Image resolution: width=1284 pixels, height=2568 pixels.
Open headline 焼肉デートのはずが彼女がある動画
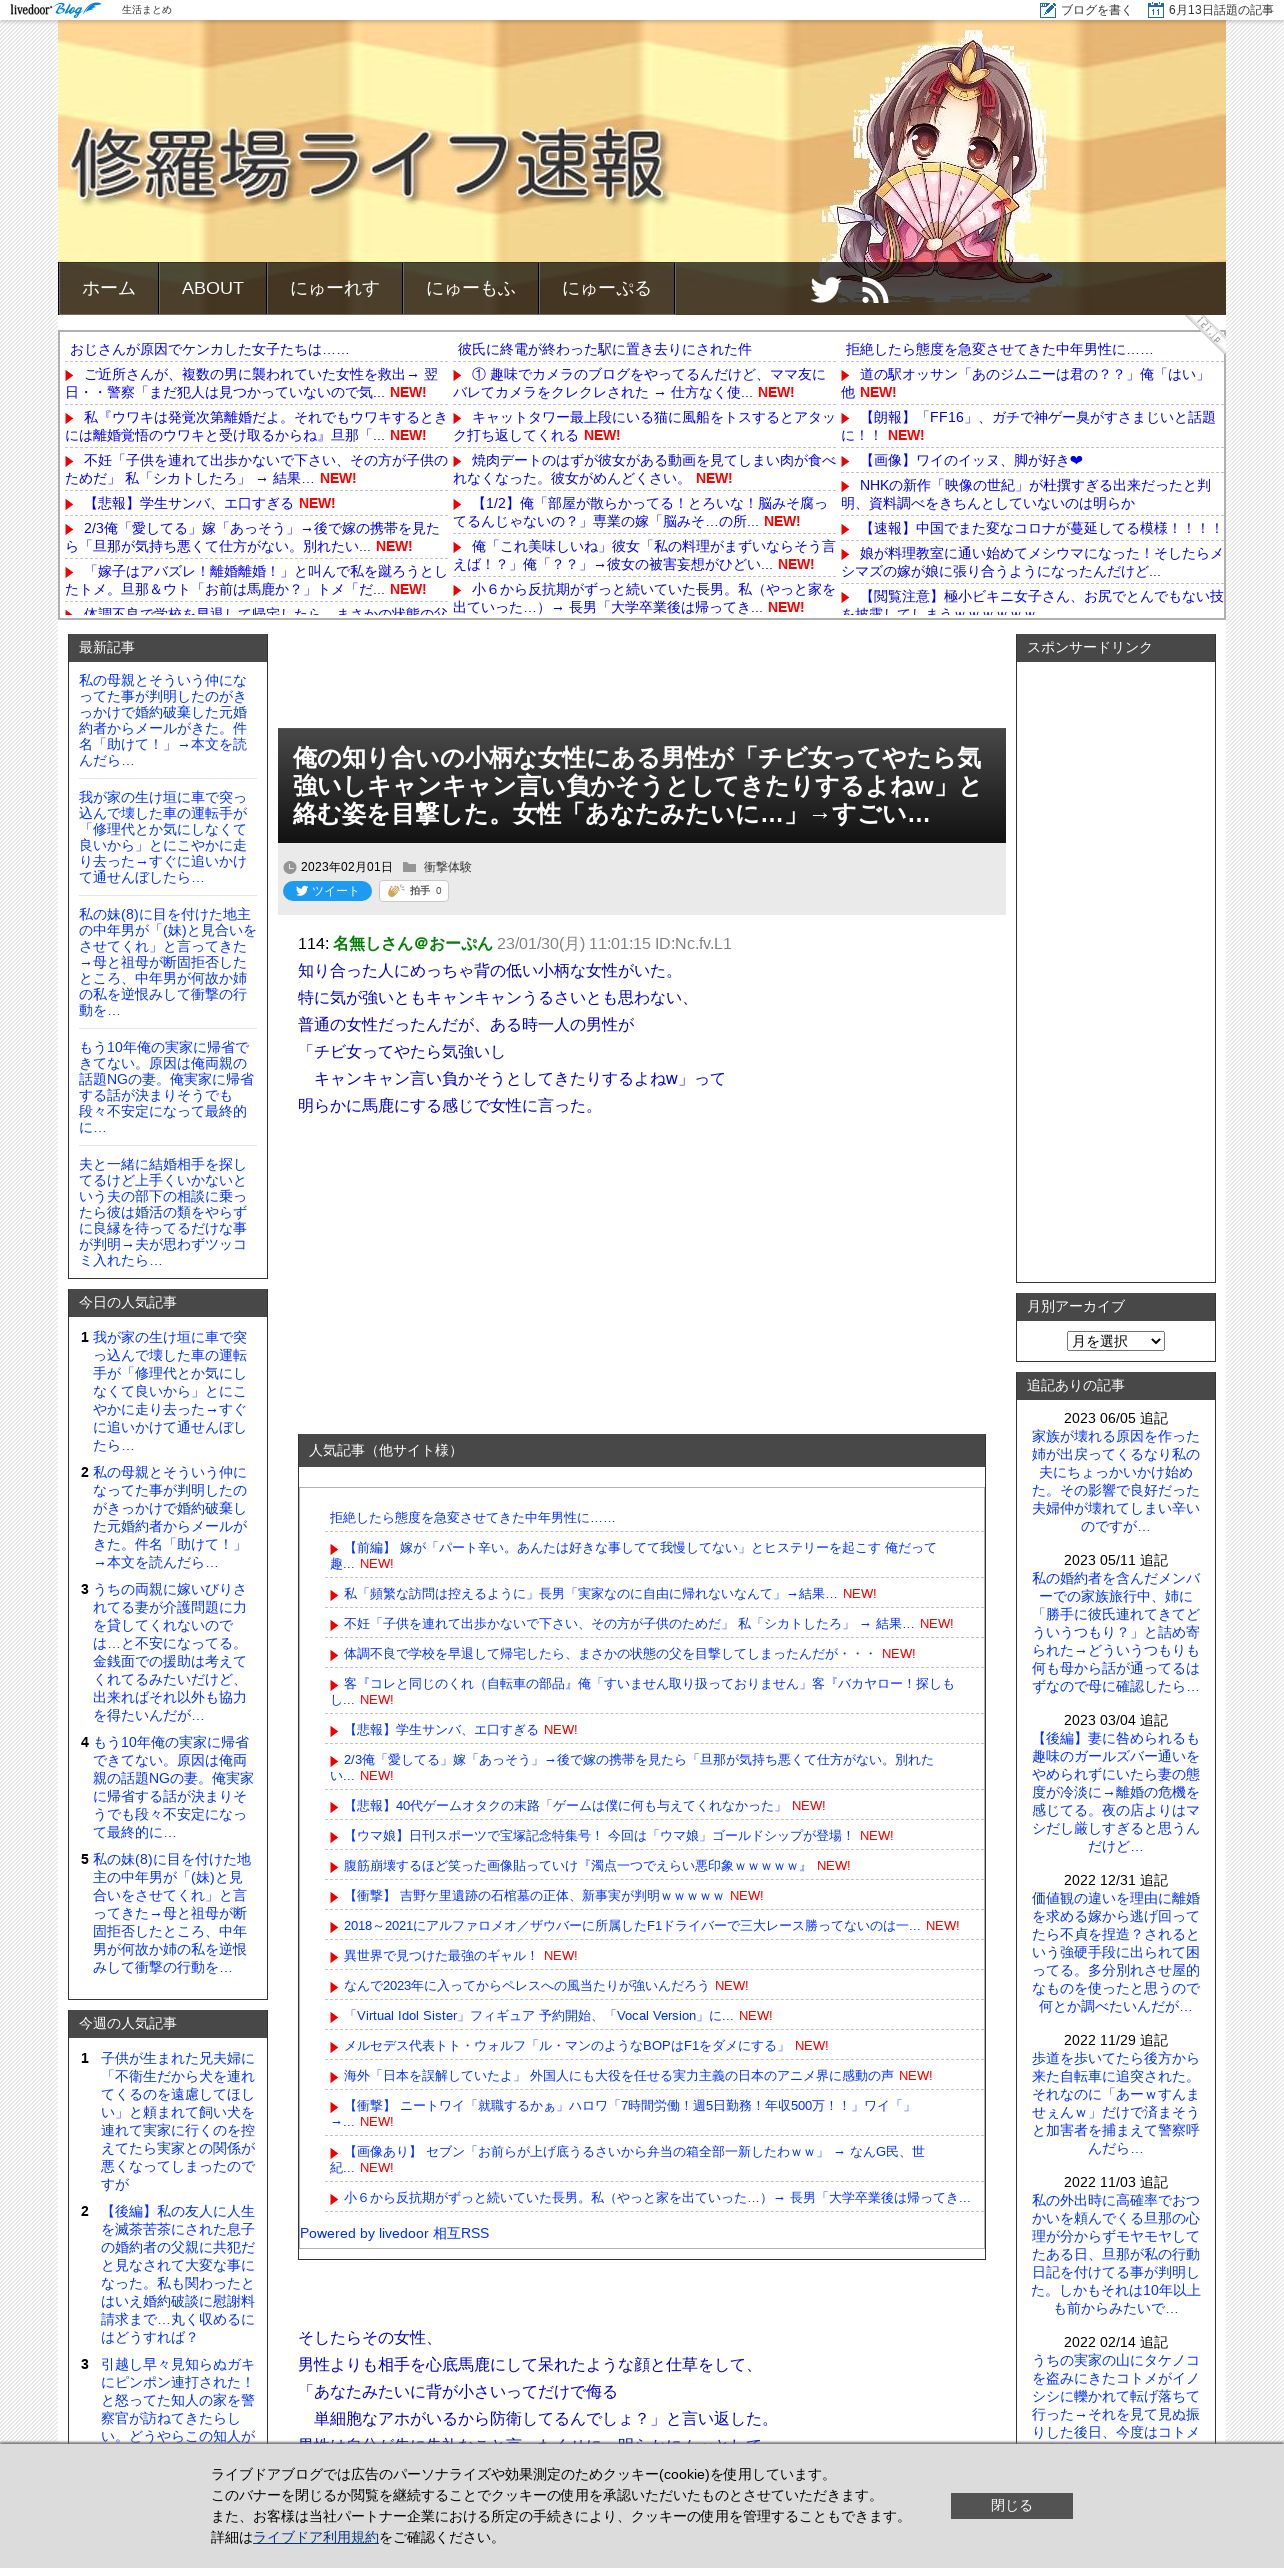tap(644, 469)
